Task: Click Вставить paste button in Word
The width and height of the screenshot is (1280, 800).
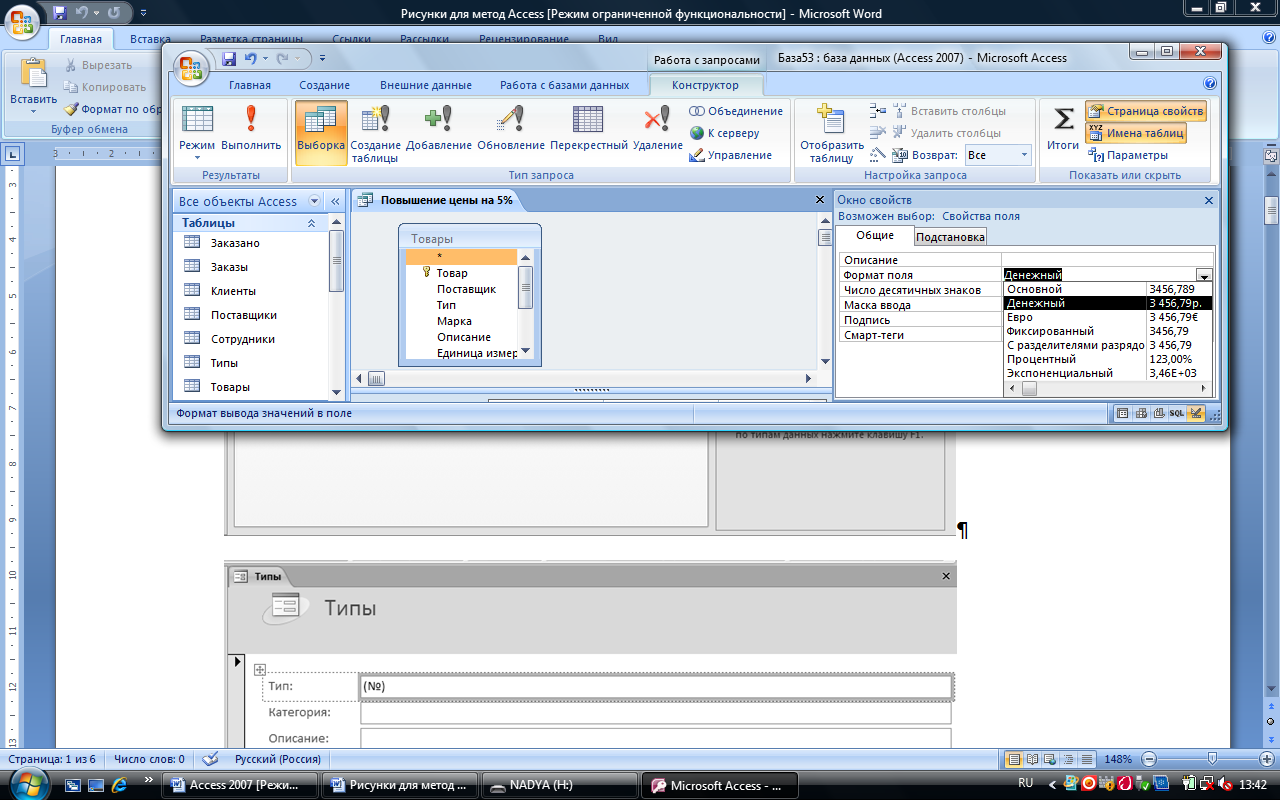Action: (x=33, y=85)
